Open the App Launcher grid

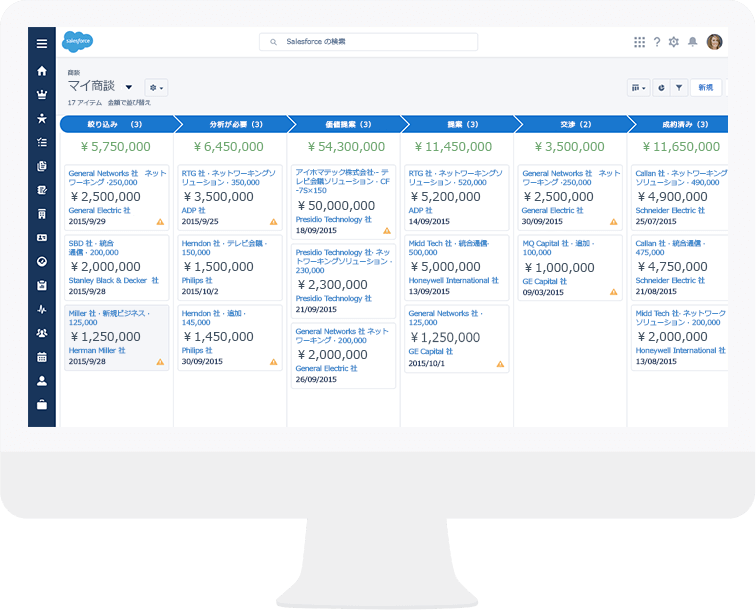click(639, 42)
